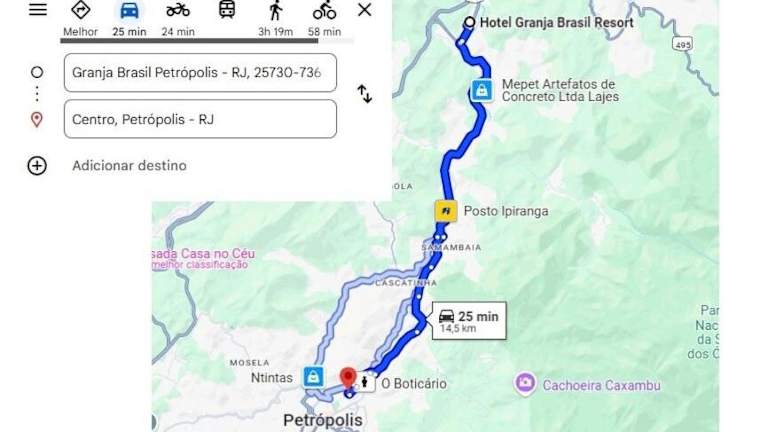This screenshot has width=768, height=432.
Task: Select the red destination pin
Action: coord(348,379)
